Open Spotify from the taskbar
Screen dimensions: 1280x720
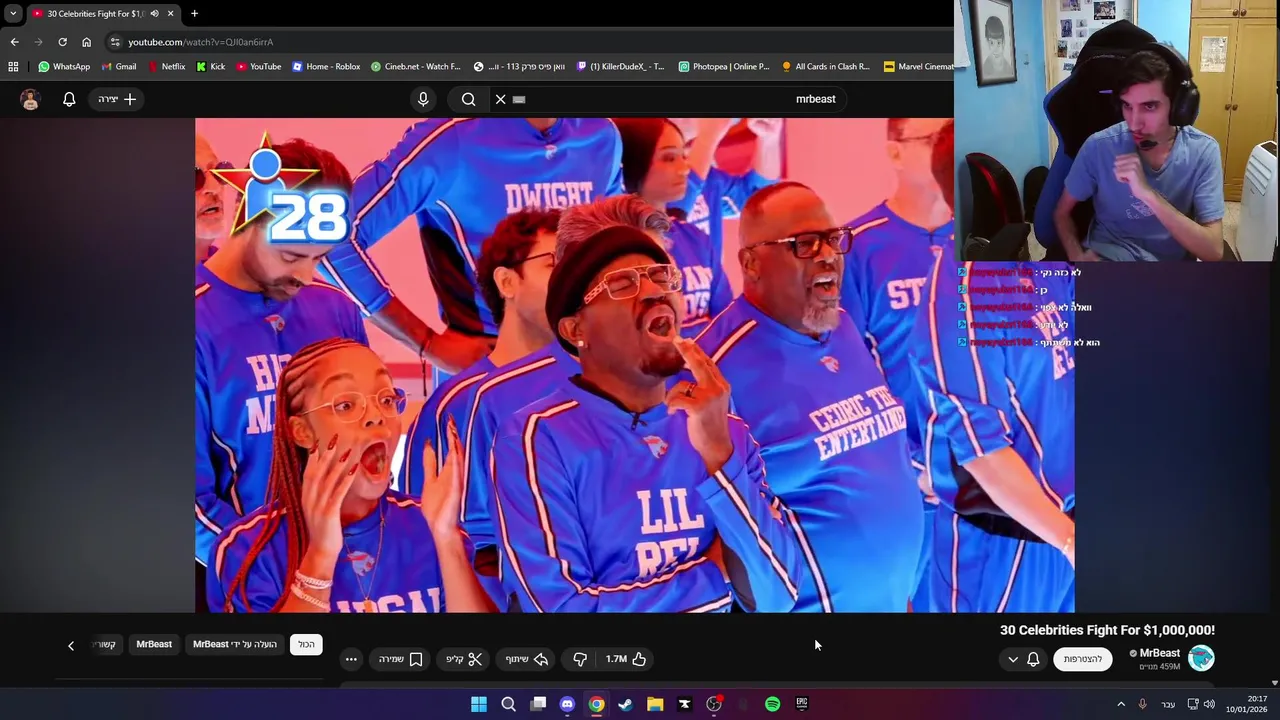[x=772, y=704]
